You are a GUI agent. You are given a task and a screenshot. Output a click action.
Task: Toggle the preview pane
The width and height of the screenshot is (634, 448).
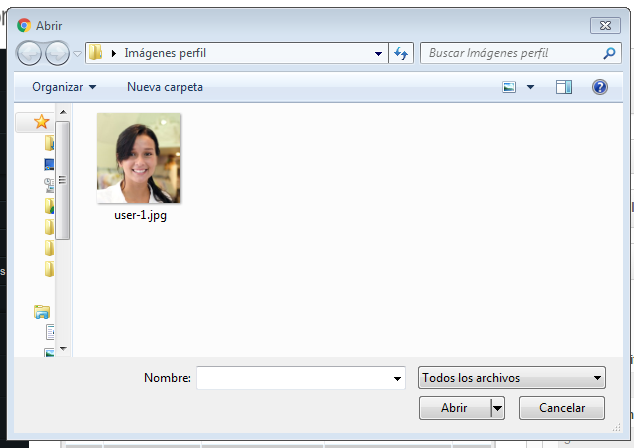pyautogui.click(x=564, y=87)
